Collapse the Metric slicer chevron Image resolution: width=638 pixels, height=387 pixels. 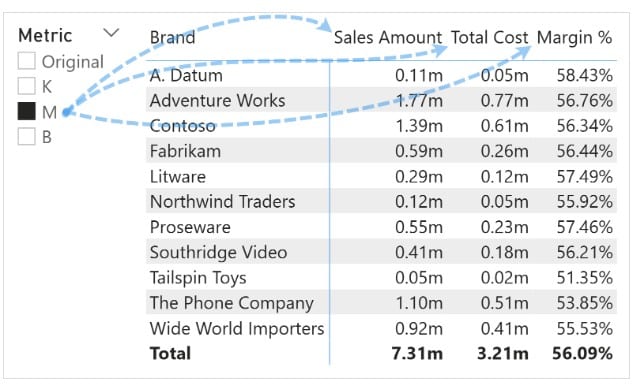(111, 33)
